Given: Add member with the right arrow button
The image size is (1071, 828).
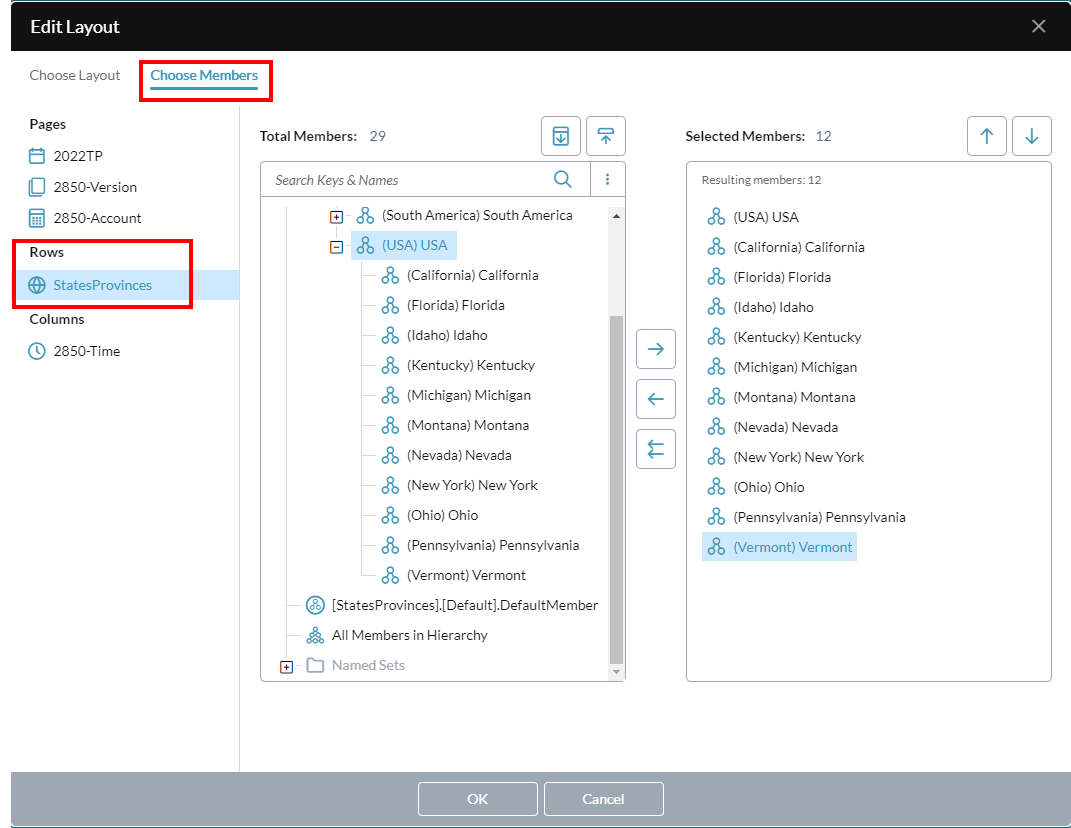Looking at the screenshot, I should pos(656,349).
